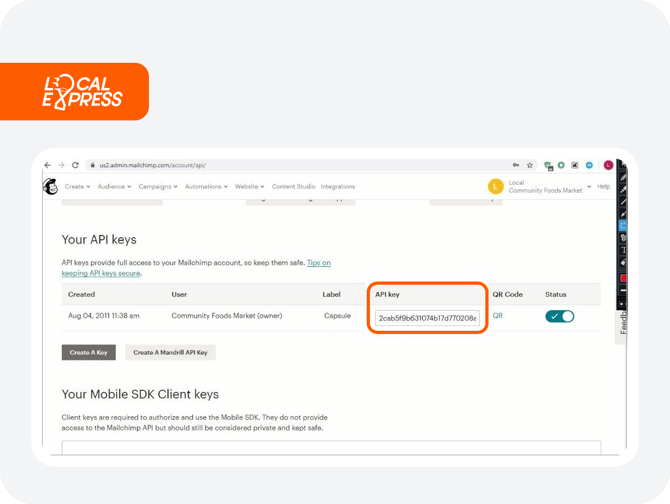670x504 pixels.
Task: Click the browser address bar URL
Action: tap(153, 165)
